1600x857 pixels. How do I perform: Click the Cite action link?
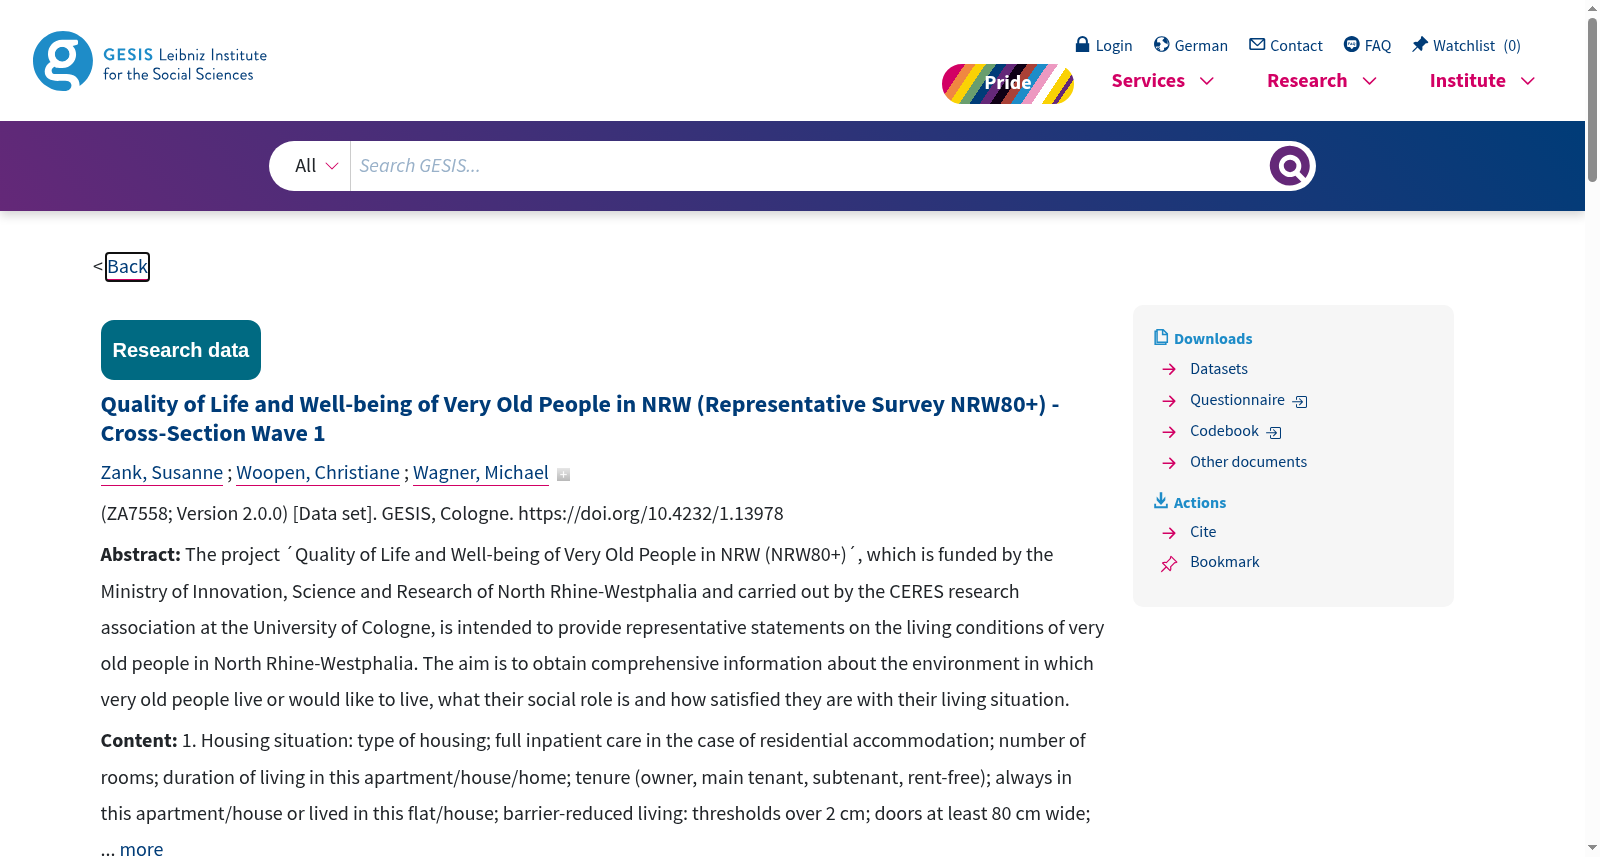pos(1203,532)
